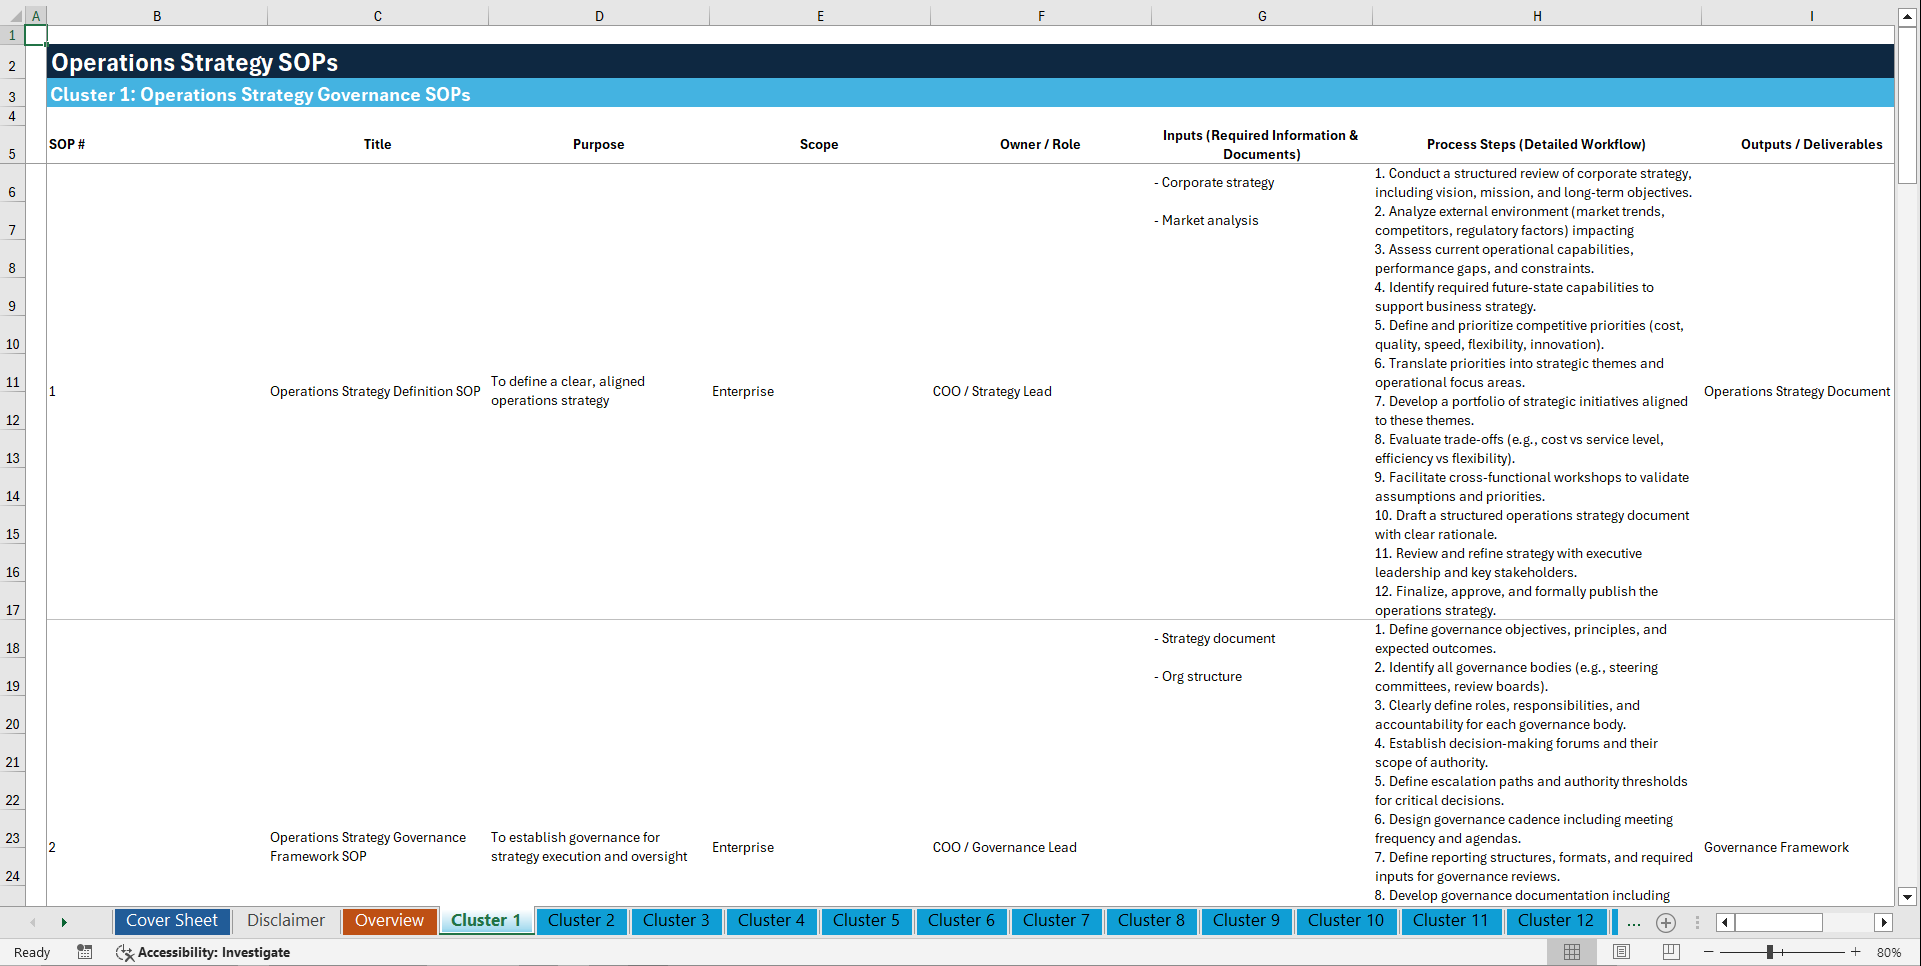Select column H header
Image resolution: width=1921 pixels, height=966 pixels.
[x=1537, y=16]
